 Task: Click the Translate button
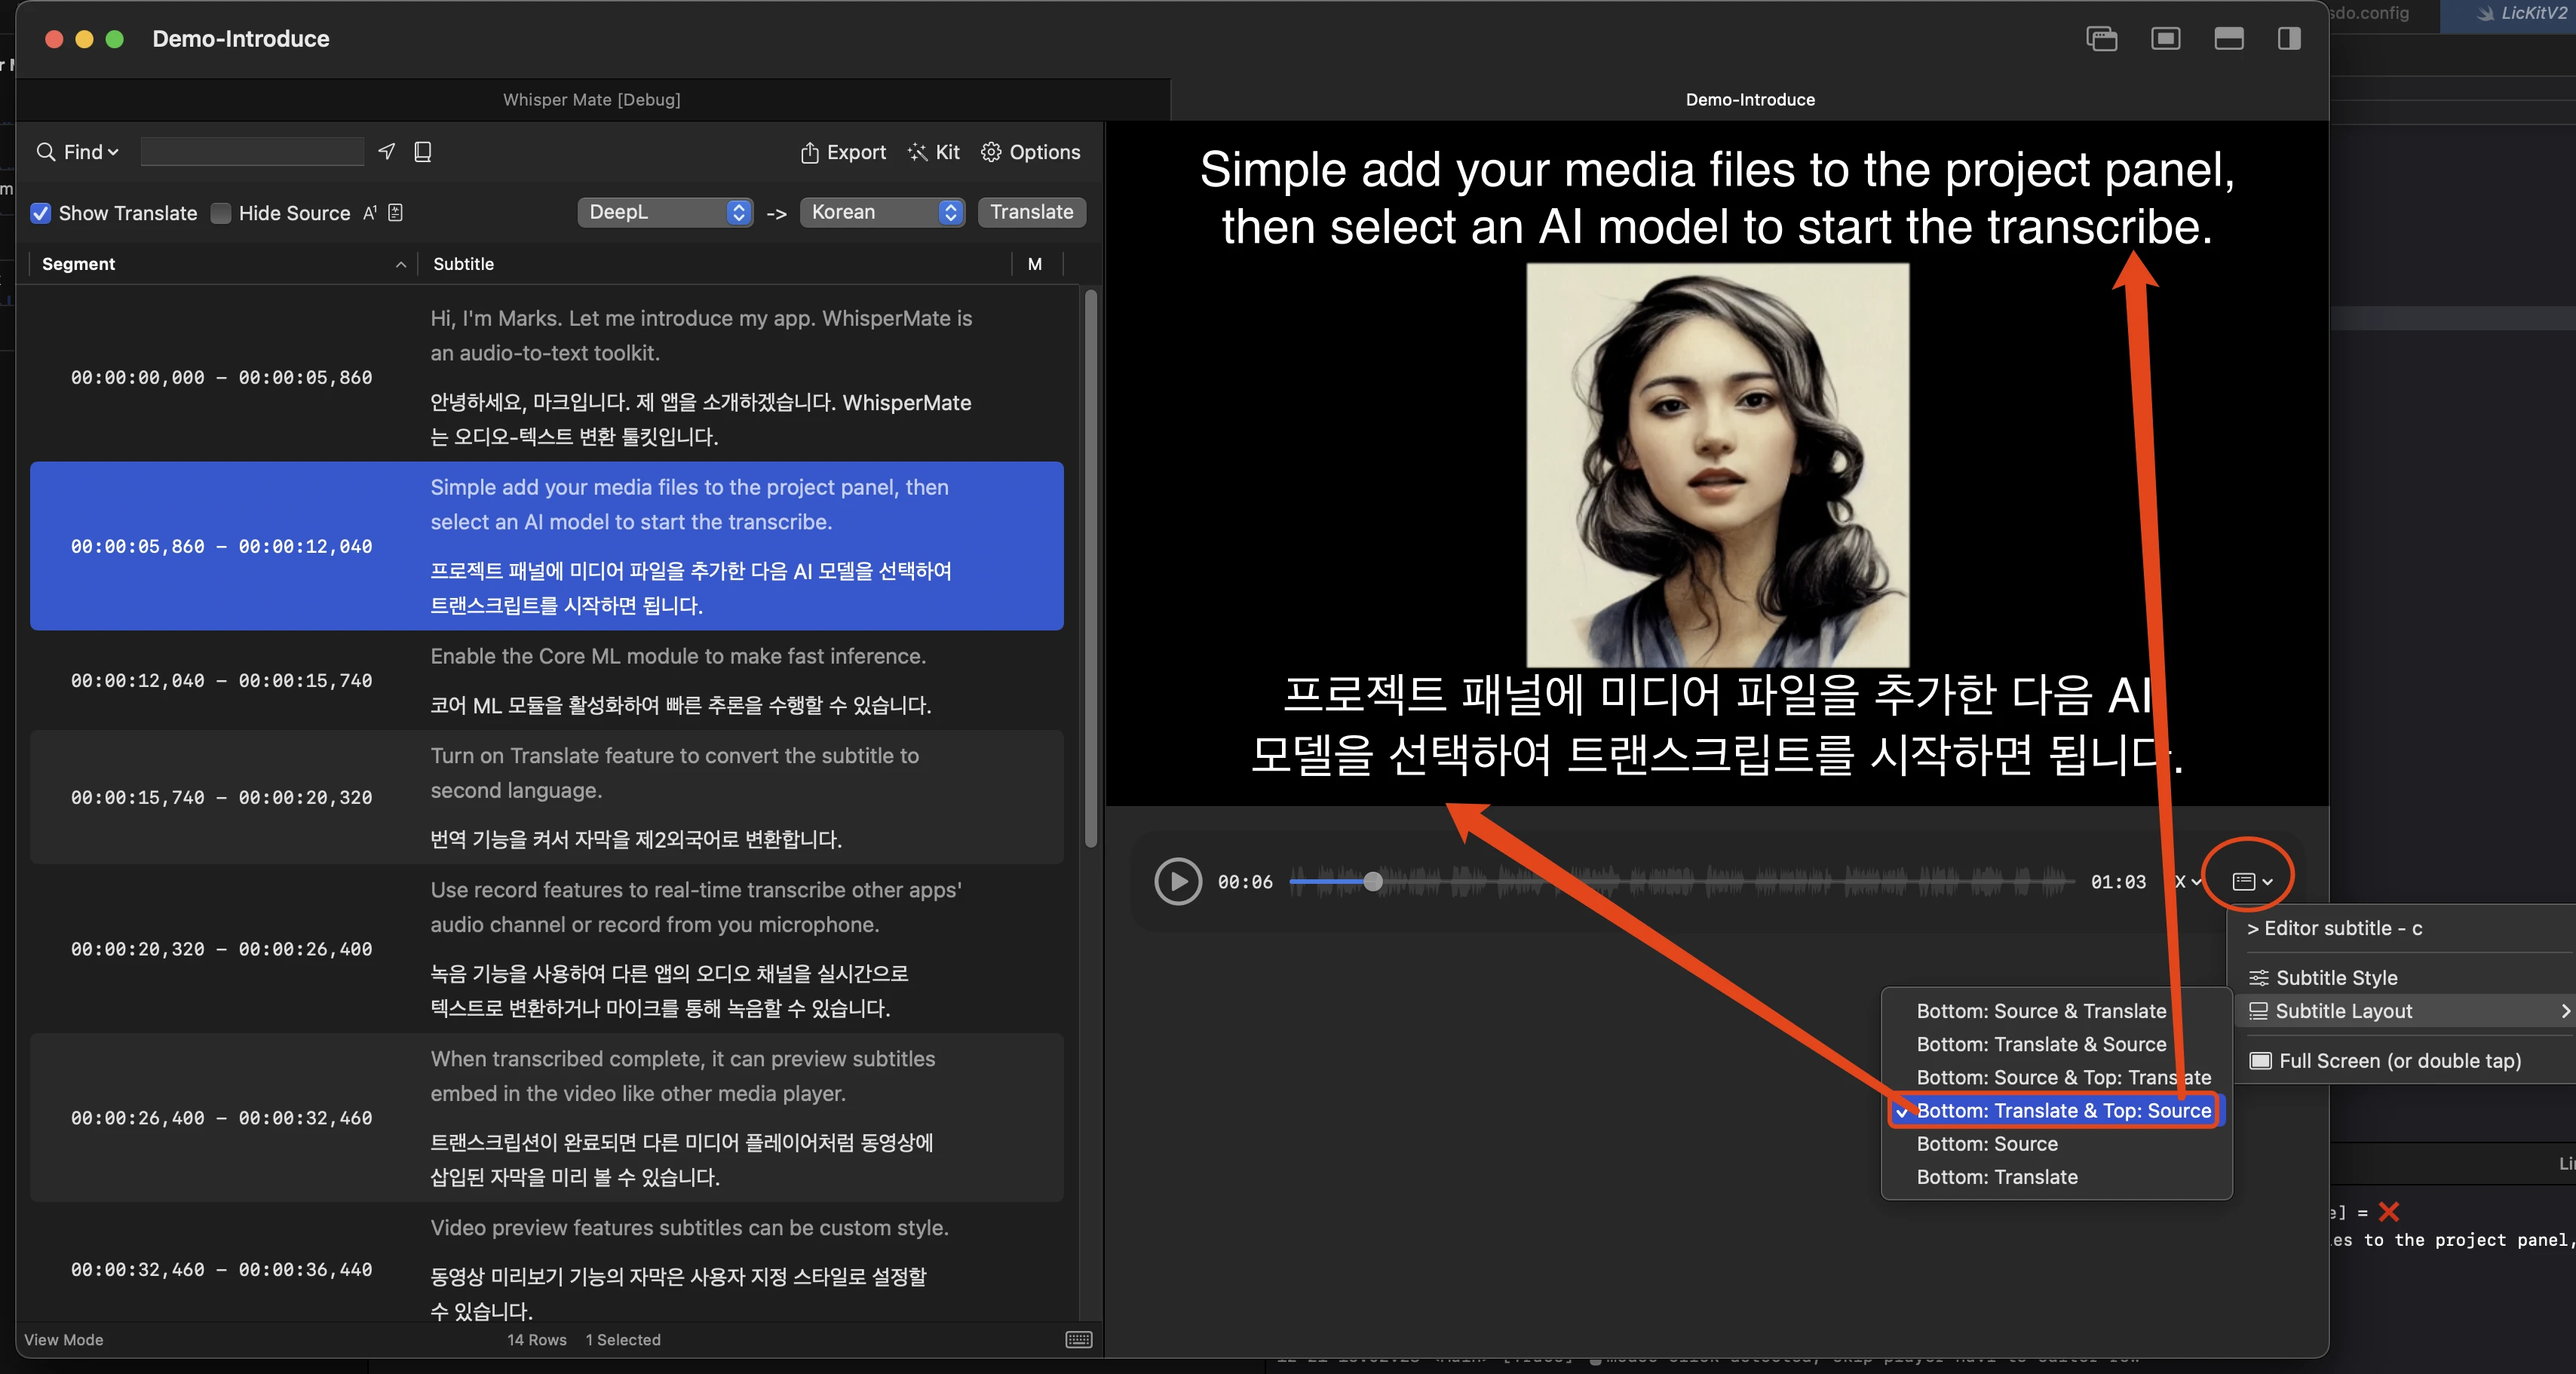pyautogui.click(x=1031, y=212)
